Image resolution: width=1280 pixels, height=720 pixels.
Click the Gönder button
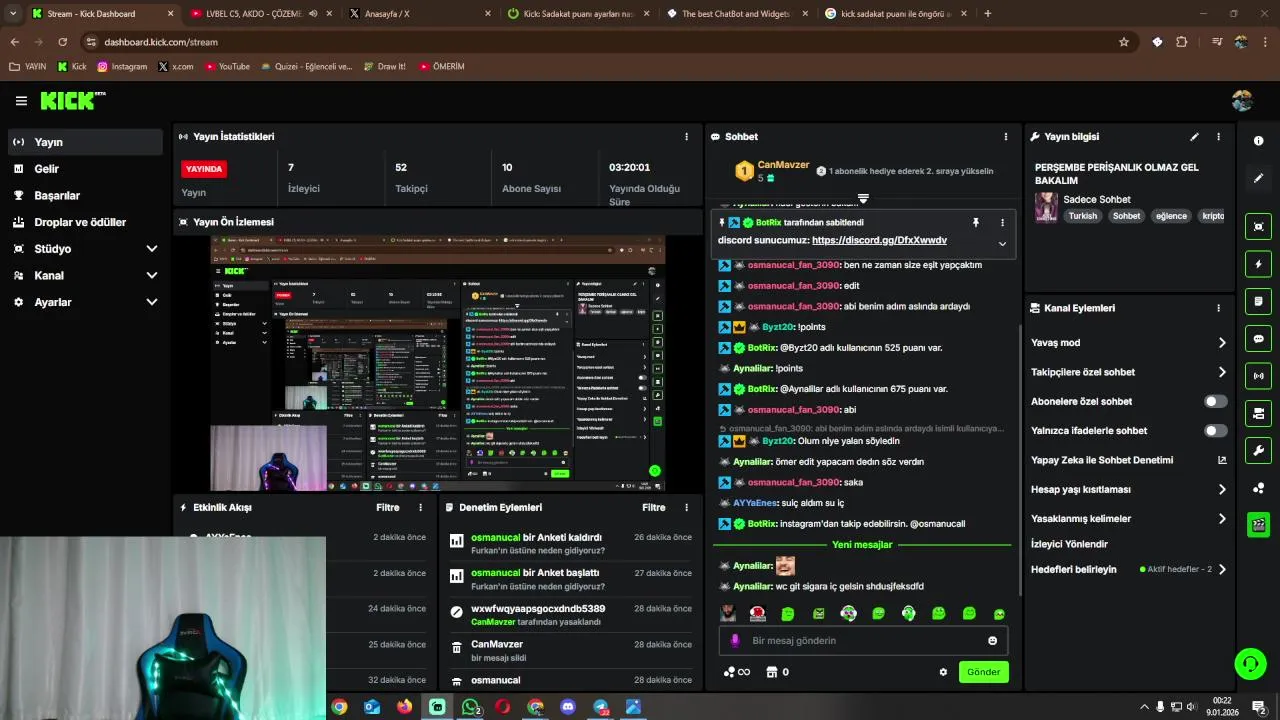(x=983, y=672)
